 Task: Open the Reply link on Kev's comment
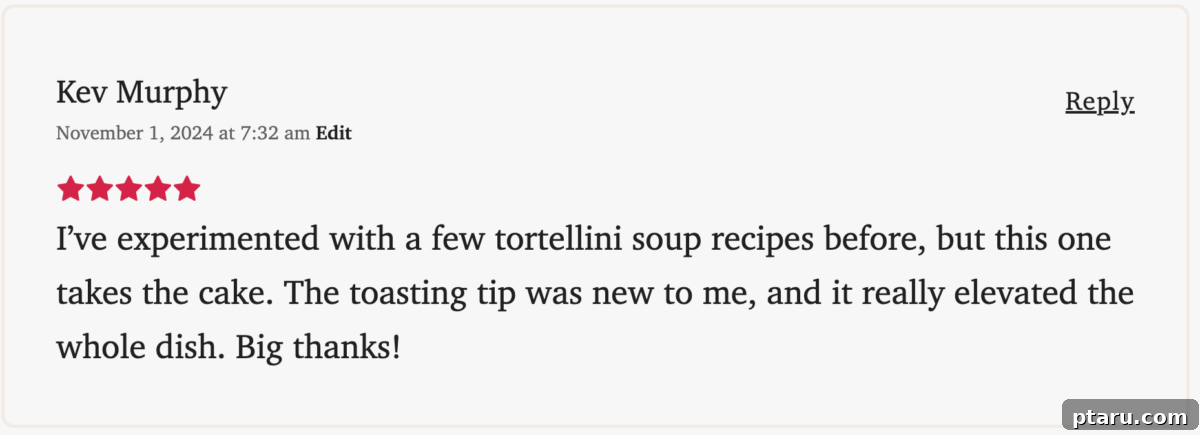click(1099, 101)
